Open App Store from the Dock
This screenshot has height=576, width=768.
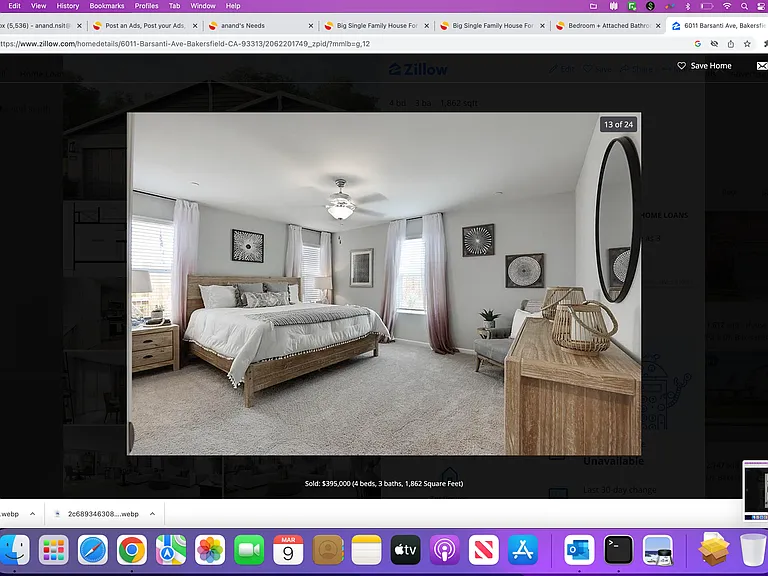(x=523, y=550)
